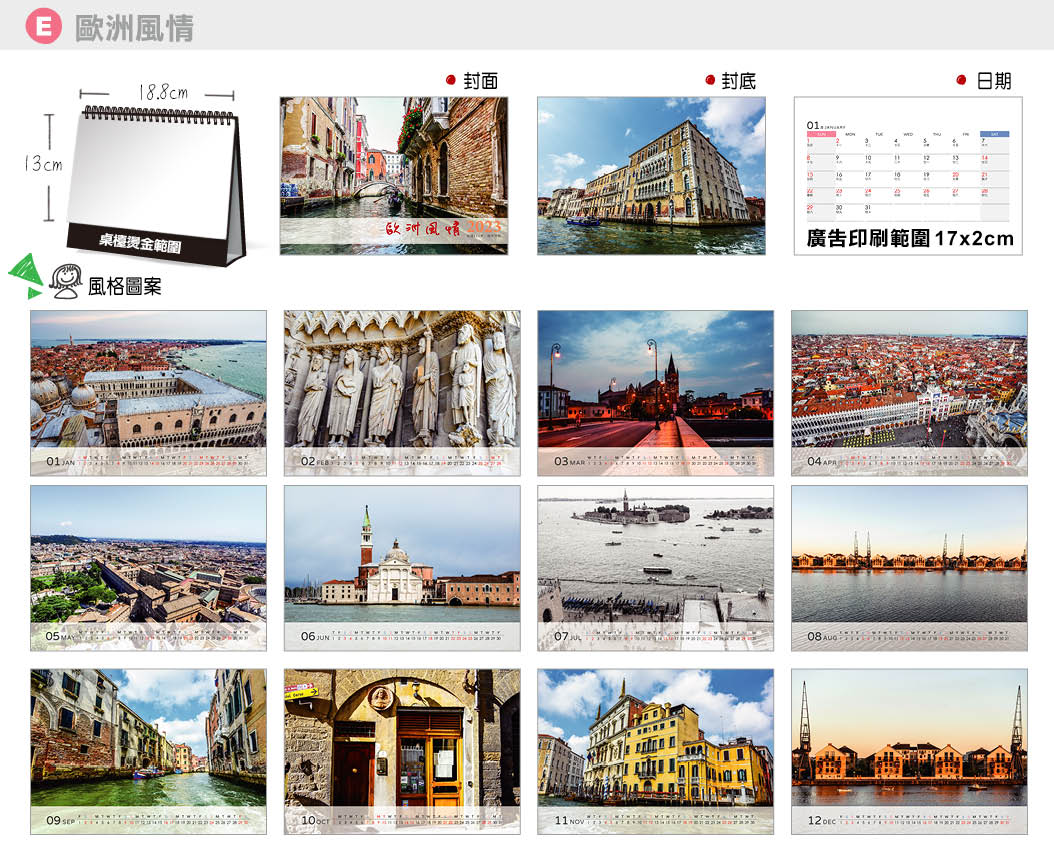Select the desk calendar stand illustration
This screenshot has height=855, width=1054.
pyautogui.click(x=156, y=186)
